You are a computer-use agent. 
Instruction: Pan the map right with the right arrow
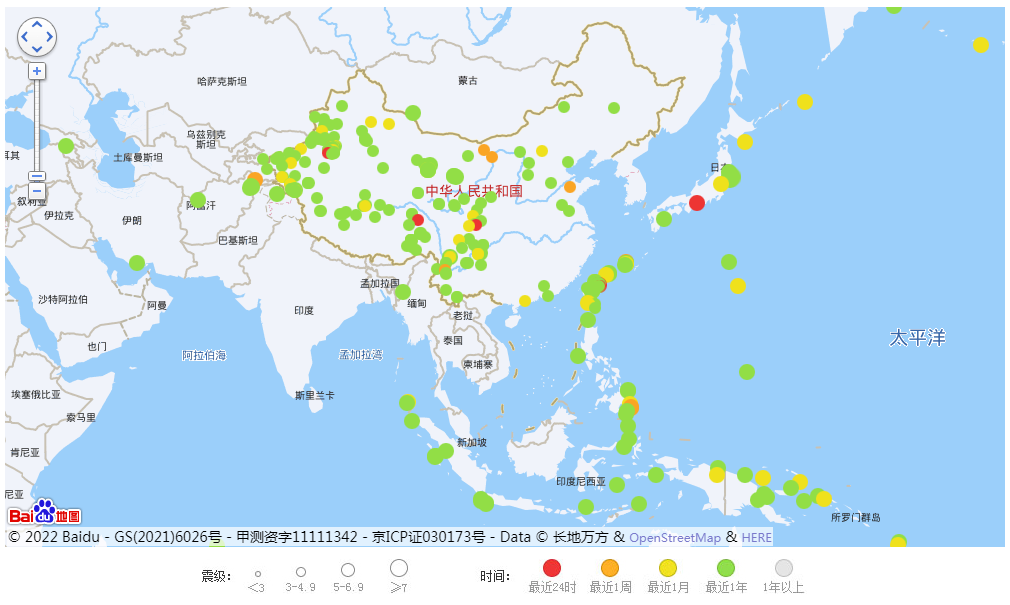pyautogui.click(x=50, y=37)
